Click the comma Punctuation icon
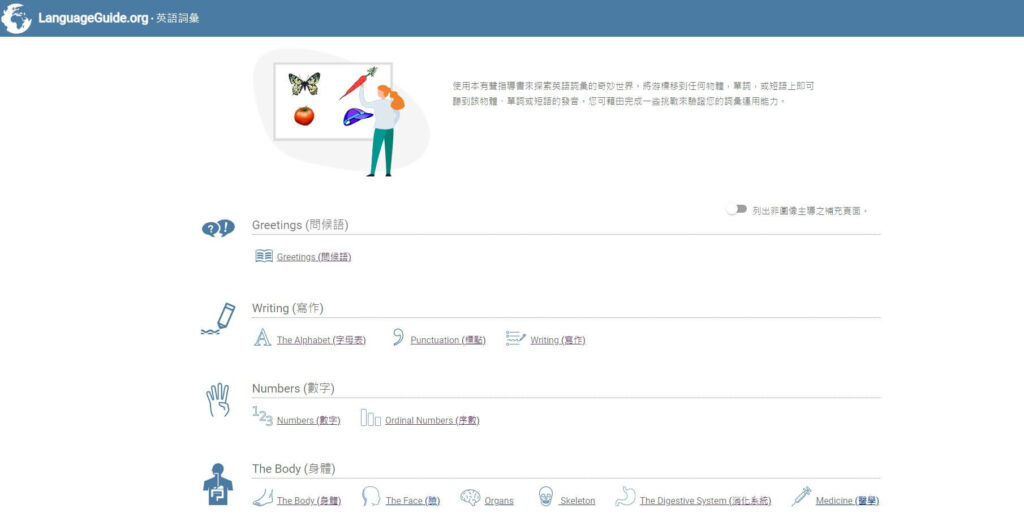The image size is (1024, 526). coord(398,337)
